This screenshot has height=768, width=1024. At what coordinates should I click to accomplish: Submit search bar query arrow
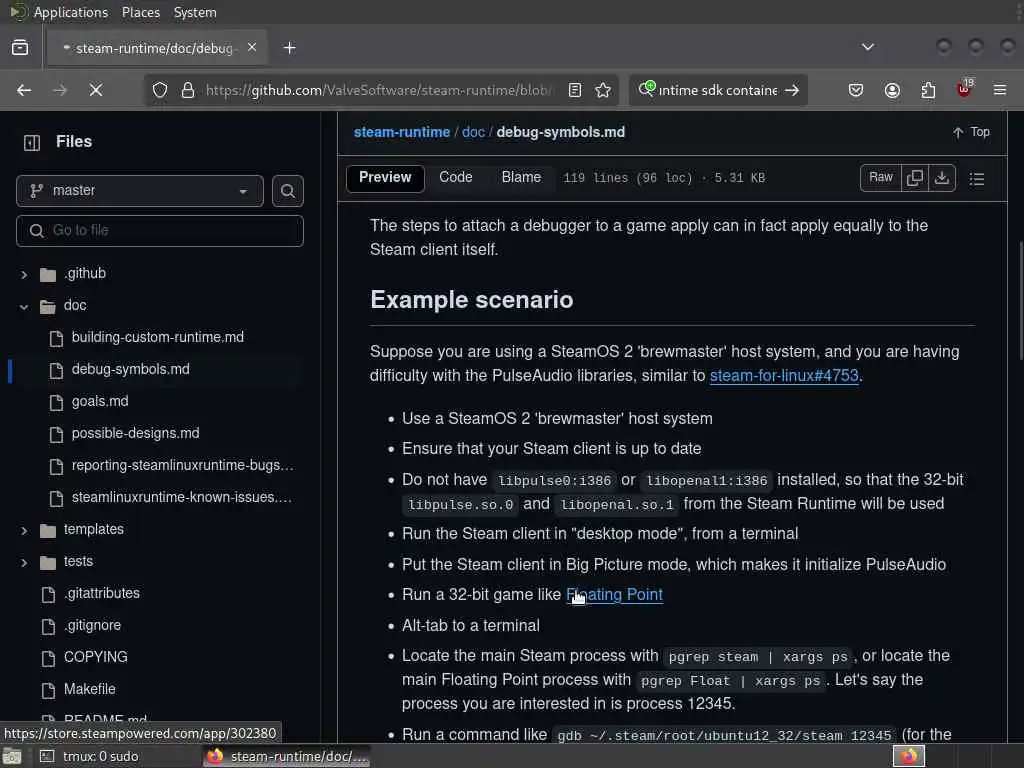point(792,90)
